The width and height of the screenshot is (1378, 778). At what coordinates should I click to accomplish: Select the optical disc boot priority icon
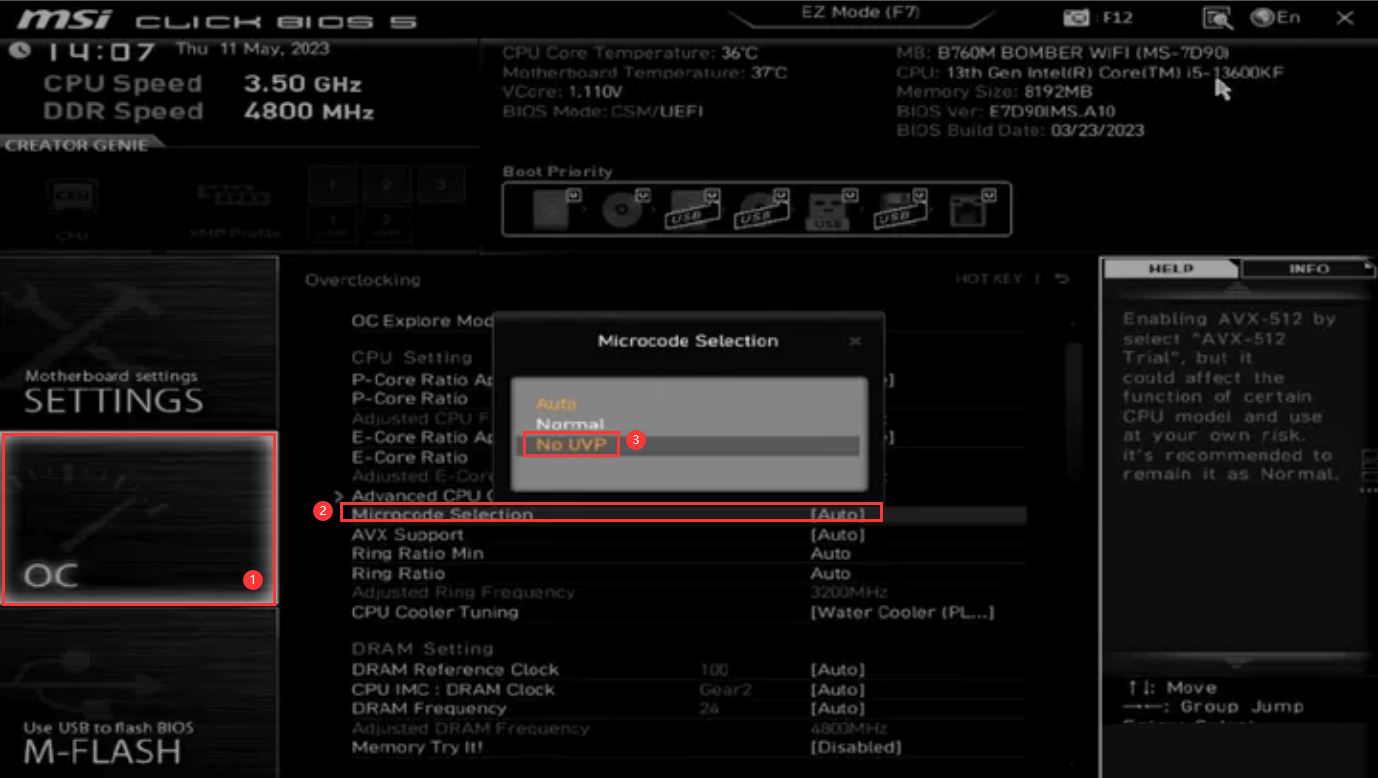[623, 209]
